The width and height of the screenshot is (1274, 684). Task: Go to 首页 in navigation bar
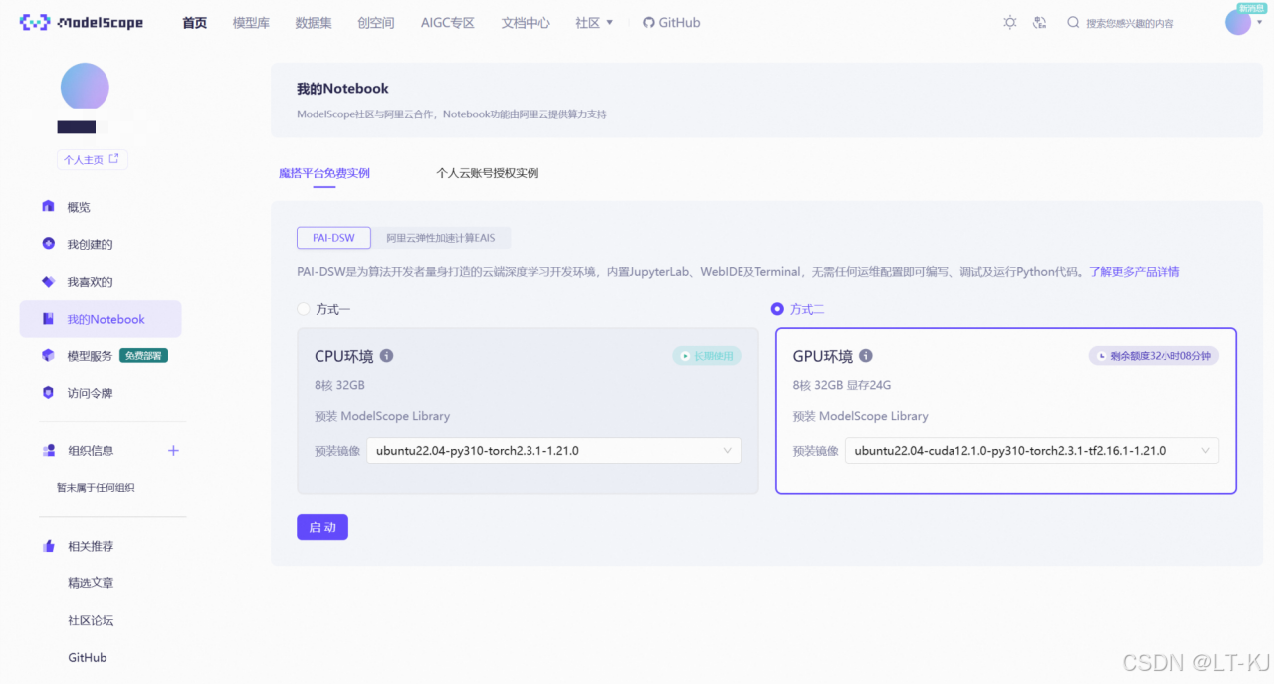tap(195, 22)
